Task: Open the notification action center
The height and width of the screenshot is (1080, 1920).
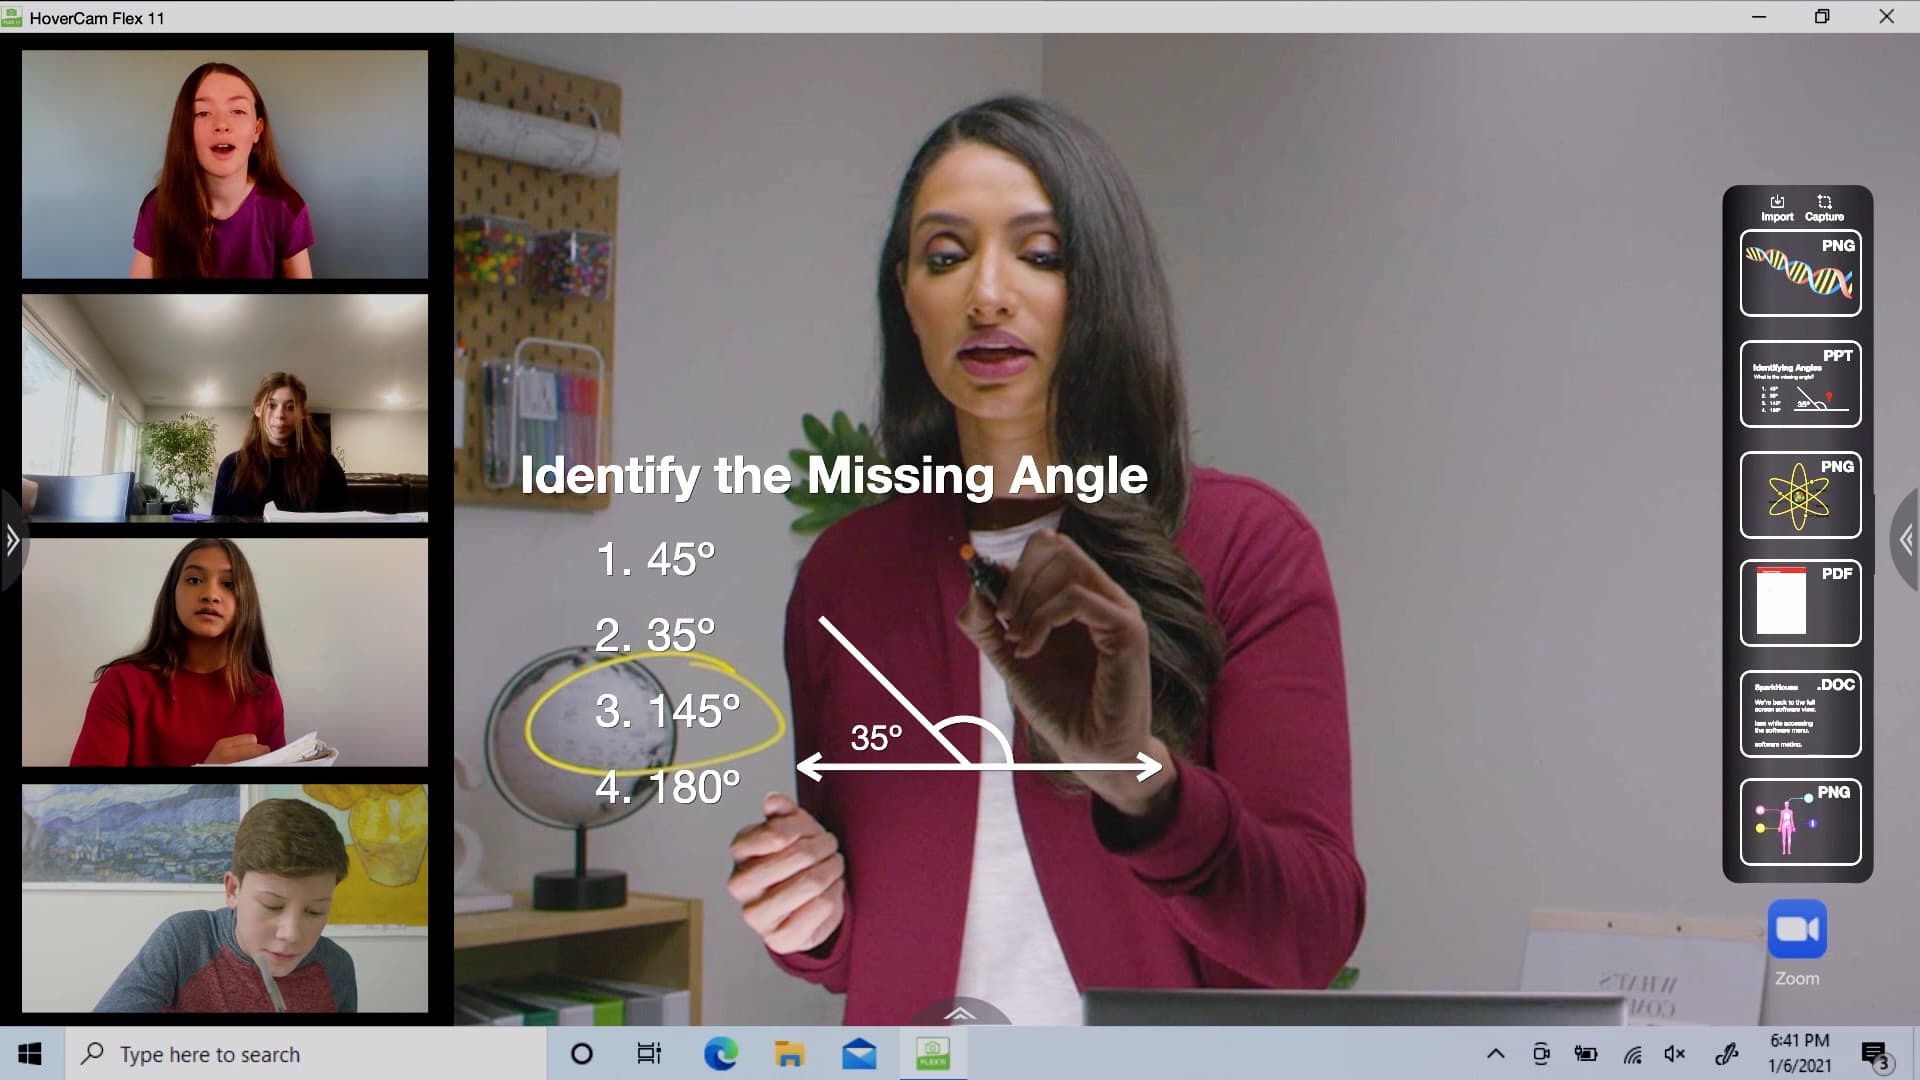Action: point(1875,1054)
